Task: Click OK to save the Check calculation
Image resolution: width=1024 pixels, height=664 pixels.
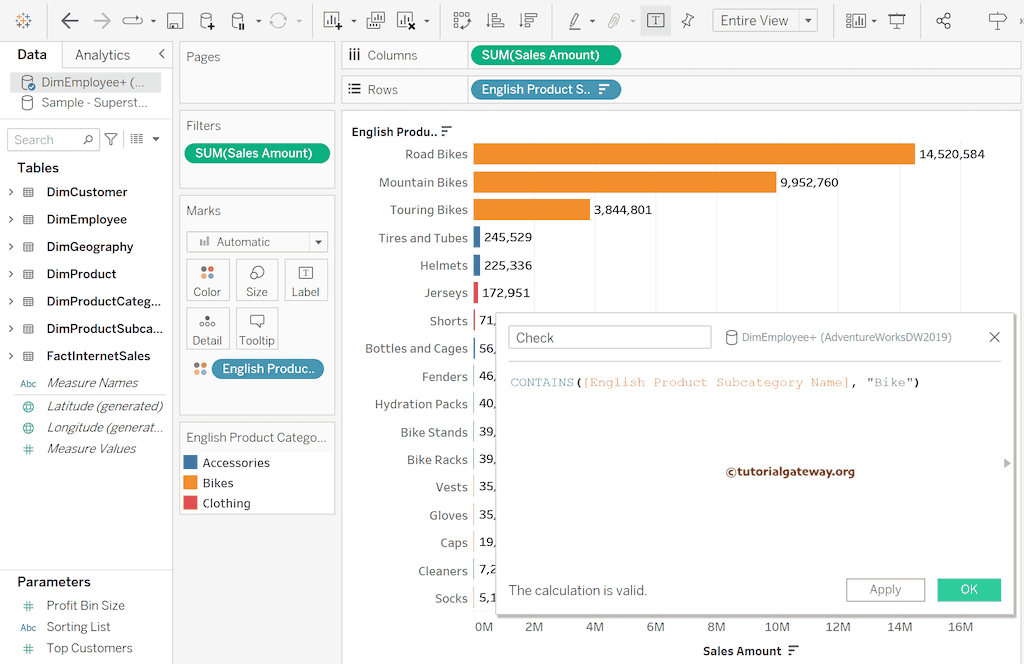Action: click(x=967, y=590)
